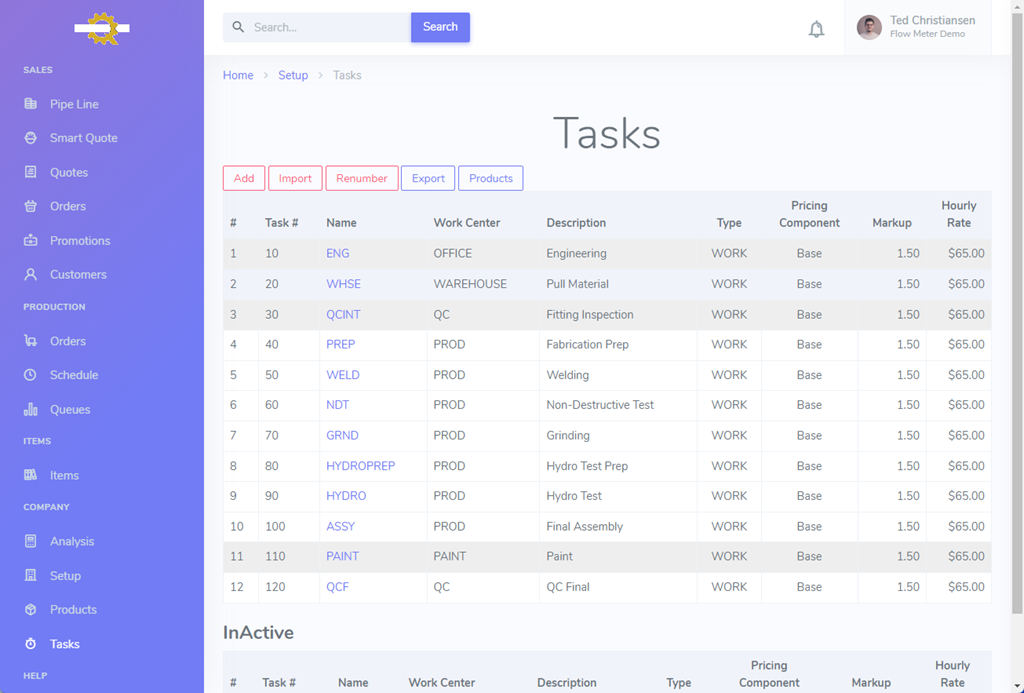Navigate to Home breadcrumb
This screenshot has width=1024, height=693.
tap(238, 75)
